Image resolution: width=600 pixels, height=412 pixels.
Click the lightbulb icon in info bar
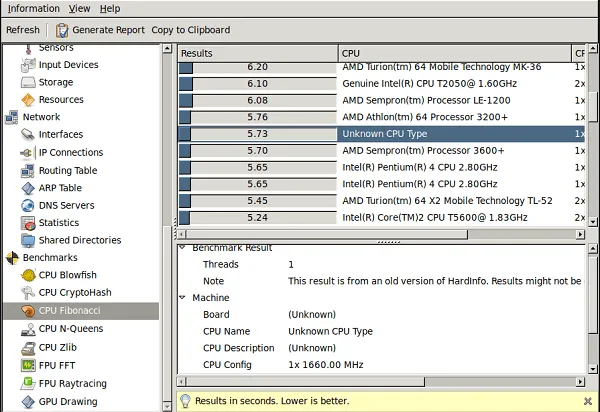point(186,401)
